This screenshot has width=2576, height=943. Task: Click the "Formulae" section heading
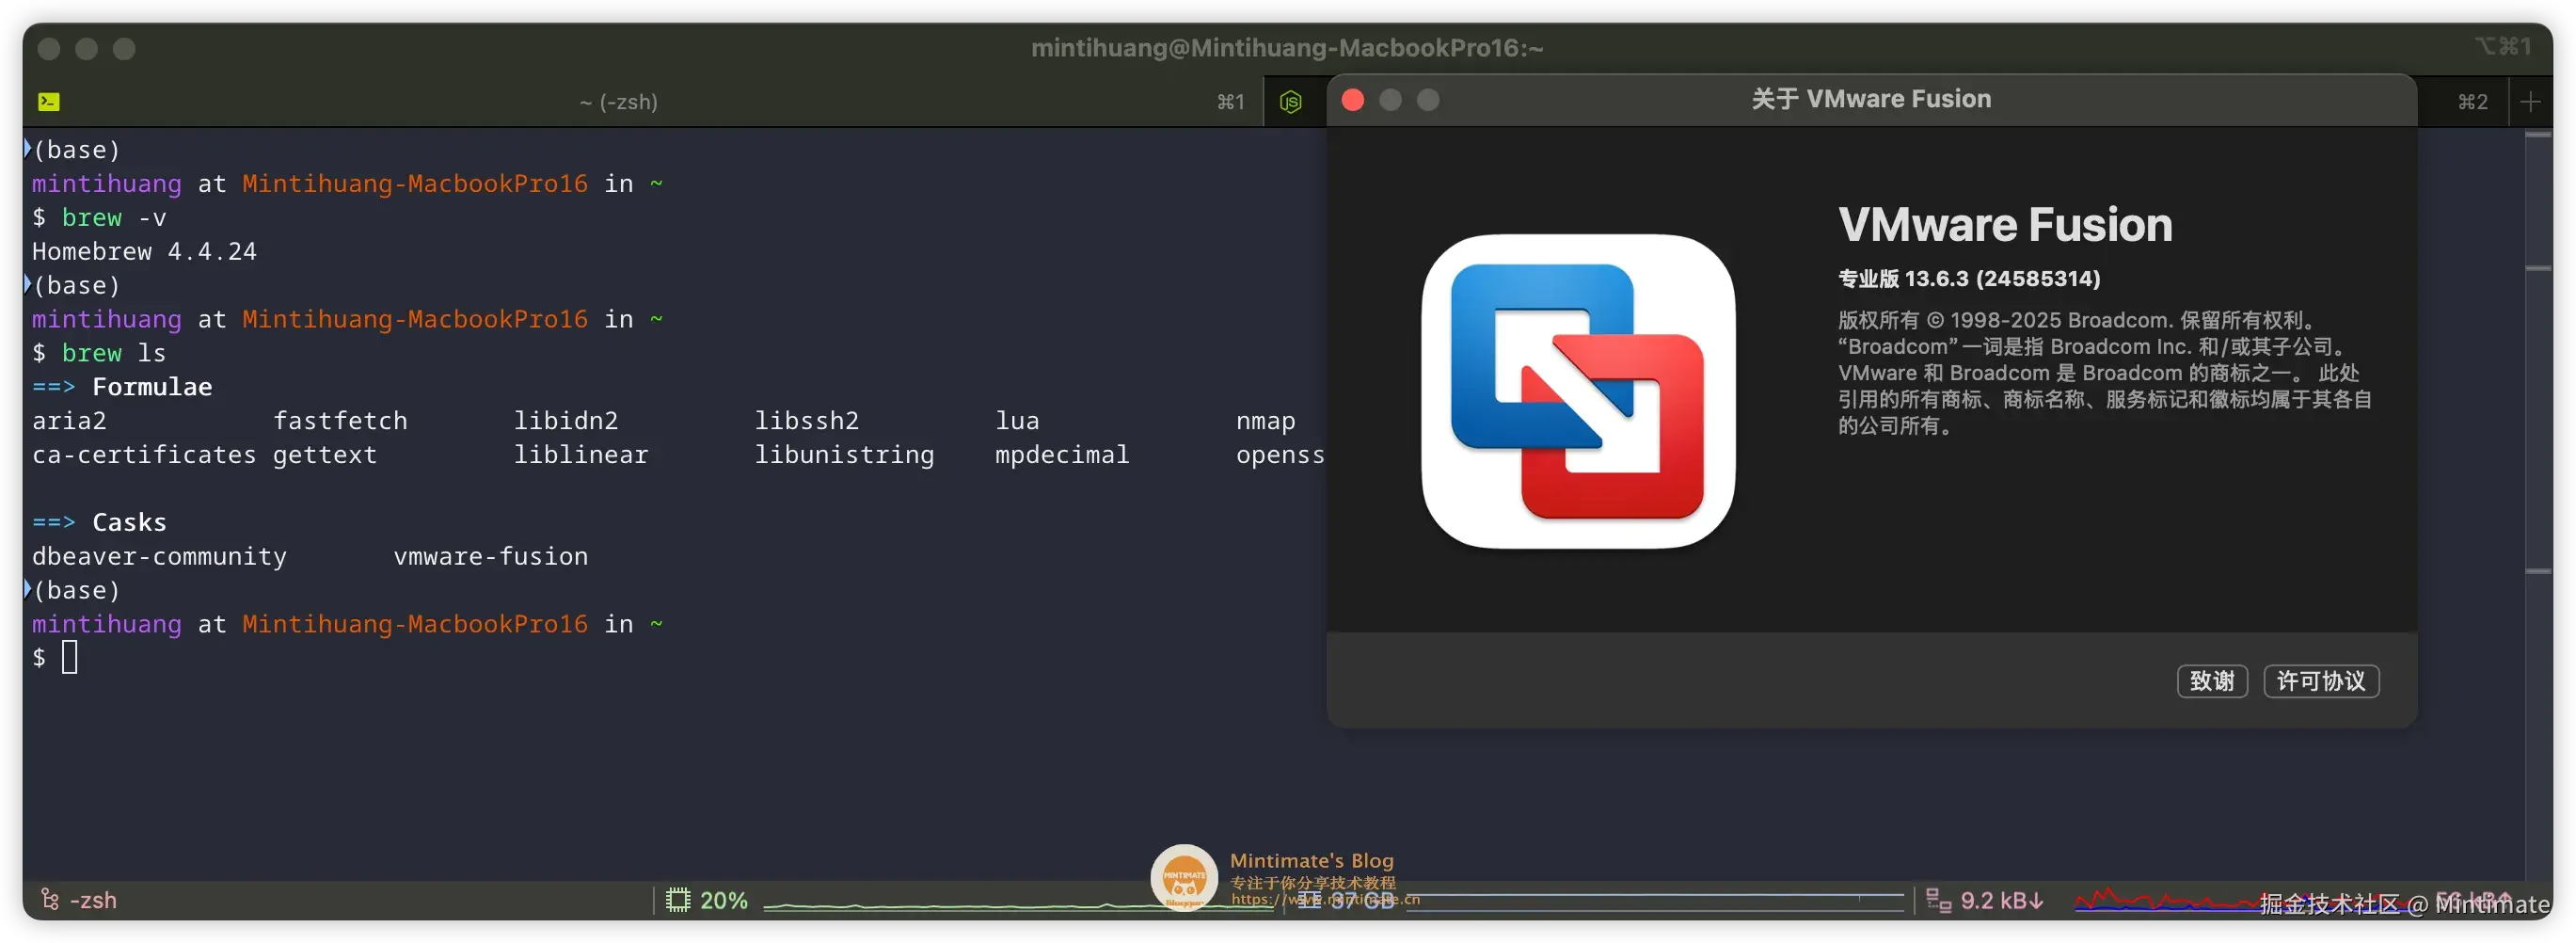pyautogui.click(x=152, y=387)
